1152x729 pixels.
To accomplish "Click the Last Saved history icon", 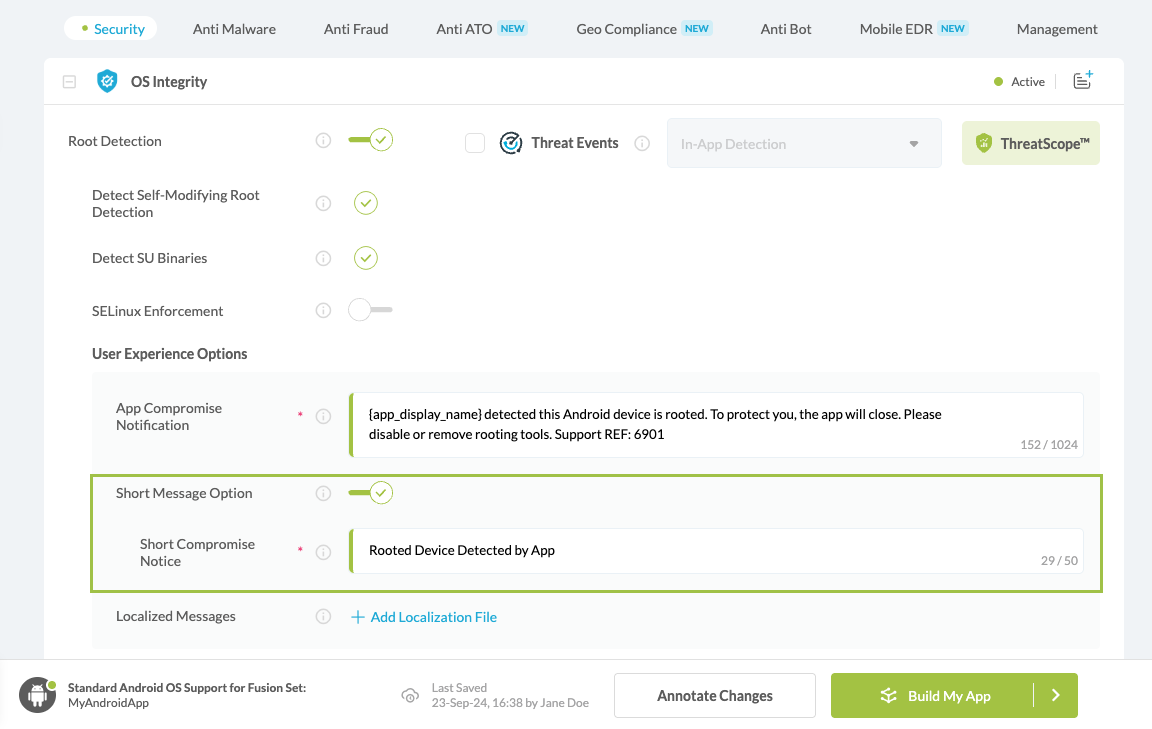I will [409, 695].
